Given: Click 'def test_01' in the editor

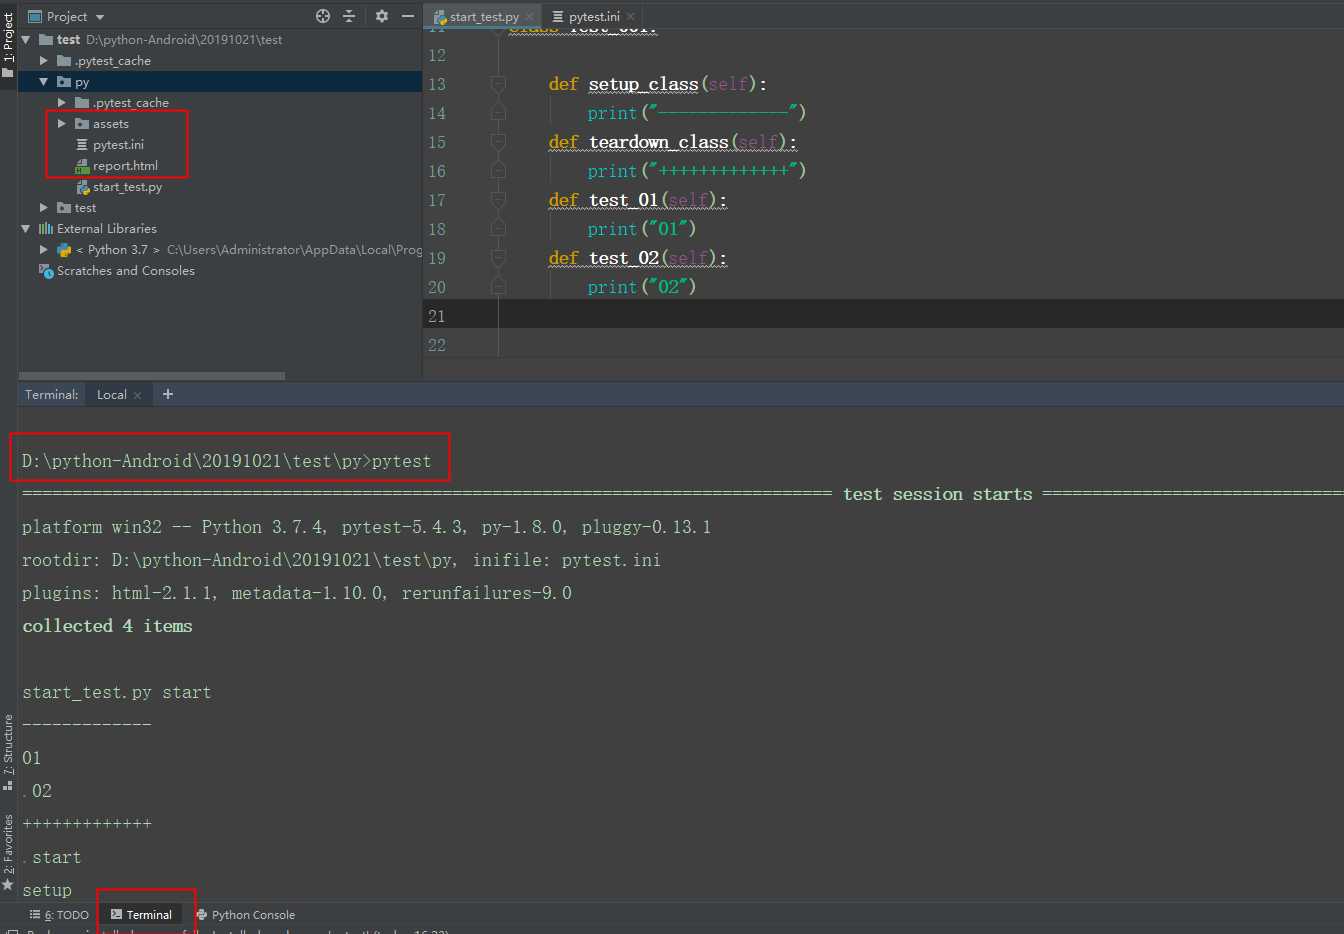Looking at the screenshot, I should click(x=638, y=200).
